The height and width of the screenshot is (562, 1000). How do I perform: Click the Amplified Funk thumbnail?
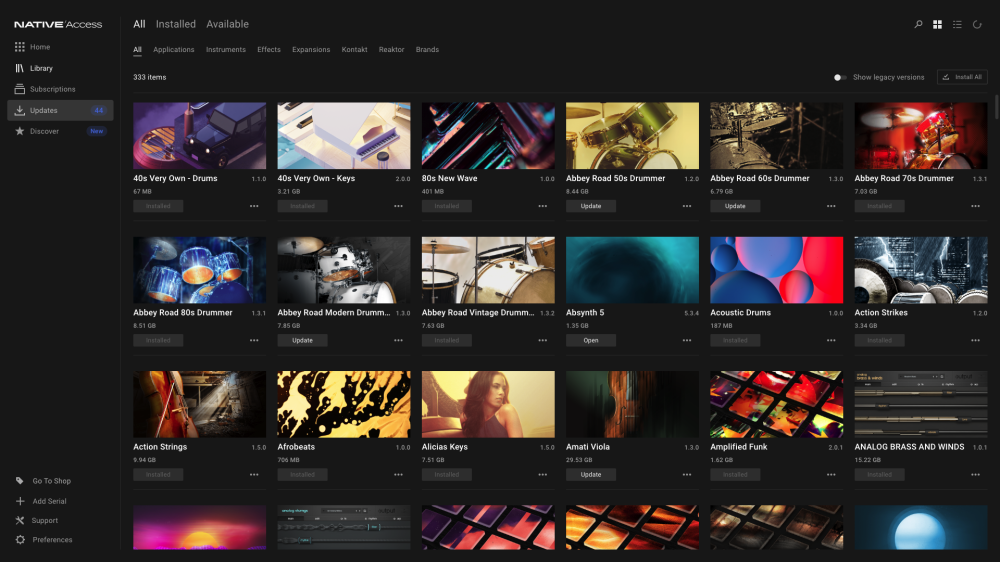(x=777, y=404)
